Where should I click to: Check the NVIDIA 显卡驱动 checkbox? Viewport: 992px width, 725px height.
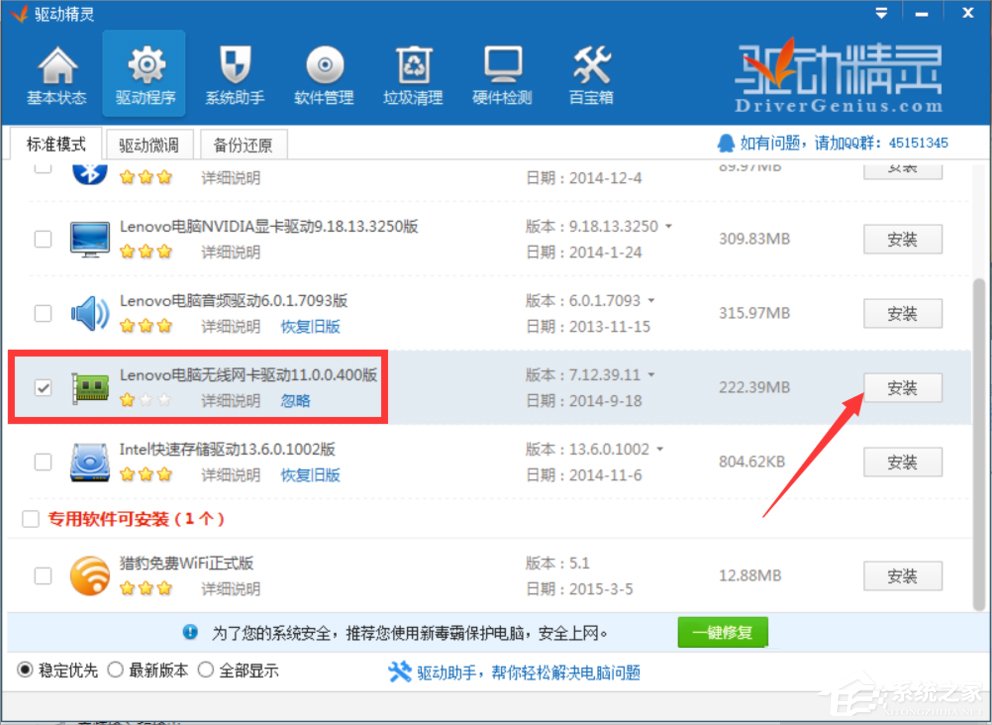[x=42, y=238]
